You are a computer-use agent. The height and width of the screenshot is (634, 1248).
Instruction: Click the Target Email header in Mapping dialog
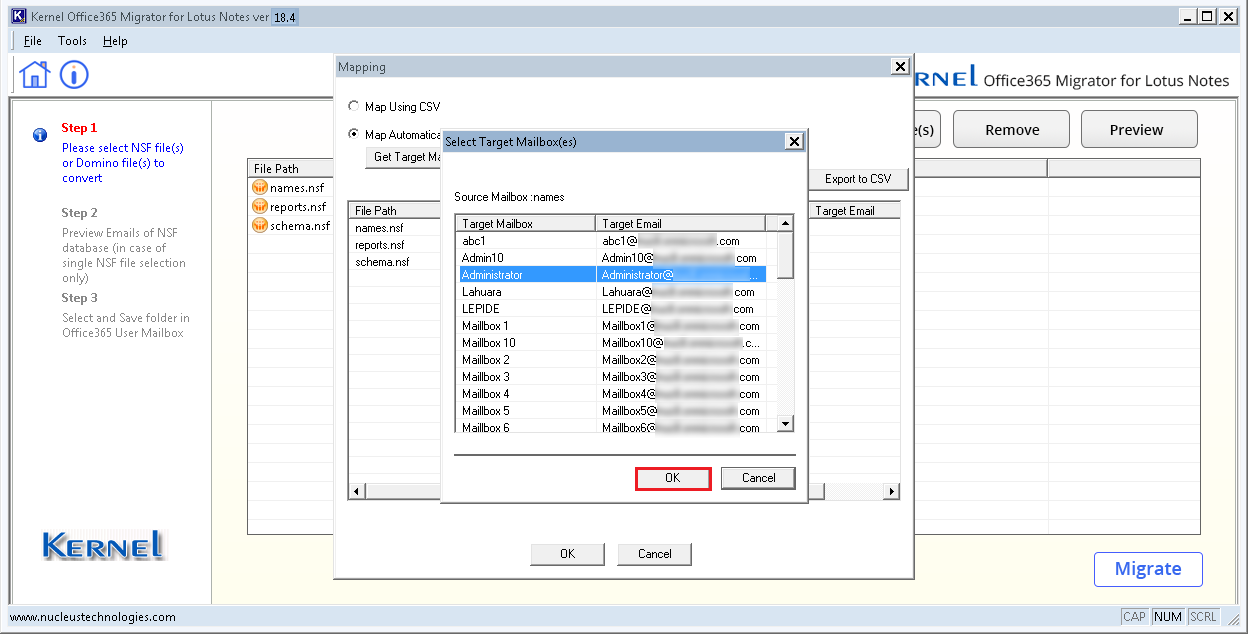coord(853,211)
